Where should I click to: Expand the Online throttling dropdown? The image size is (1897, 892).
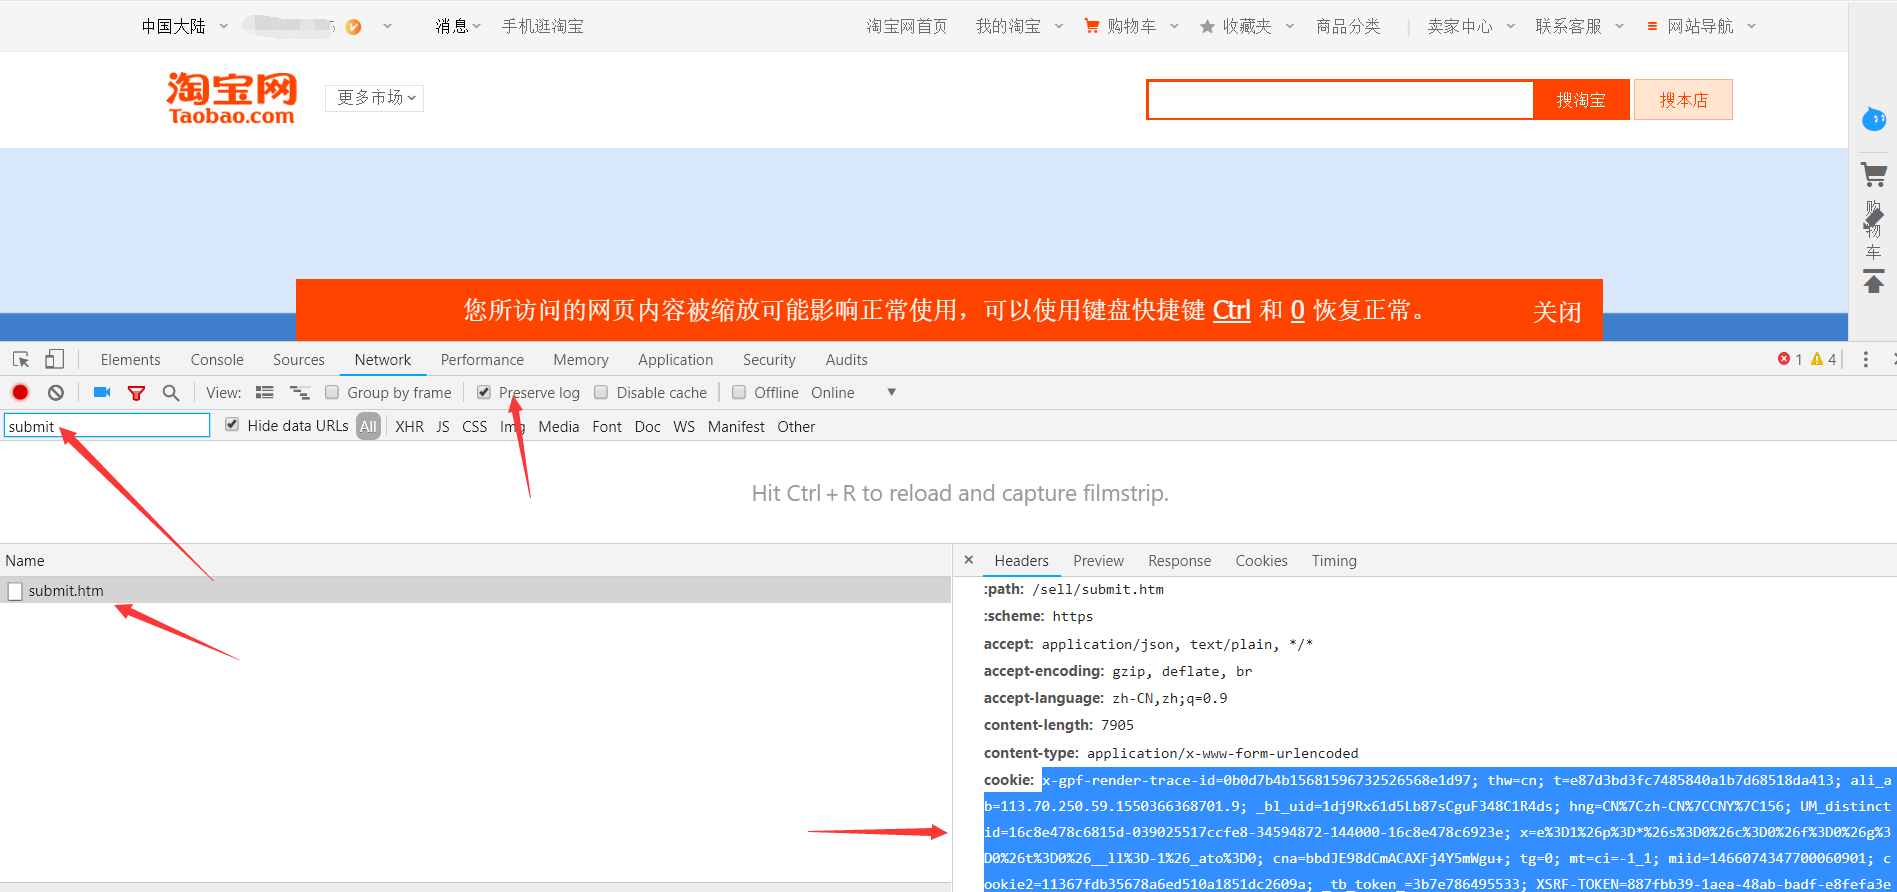tap(891, 393)
